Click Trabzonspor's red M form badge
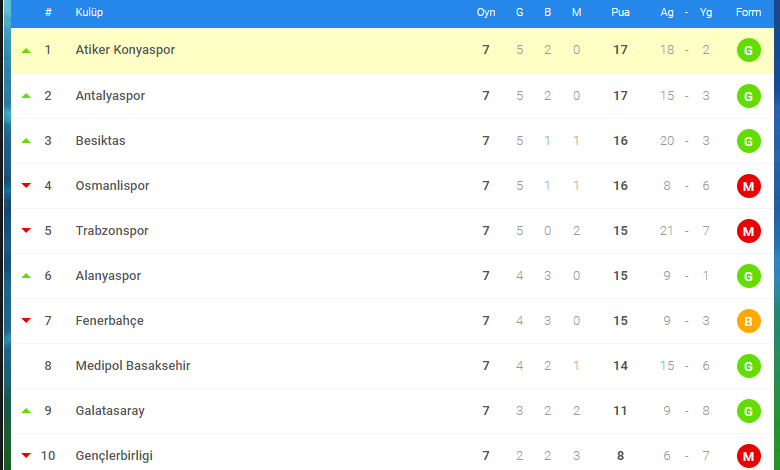 tap(749, 231)
